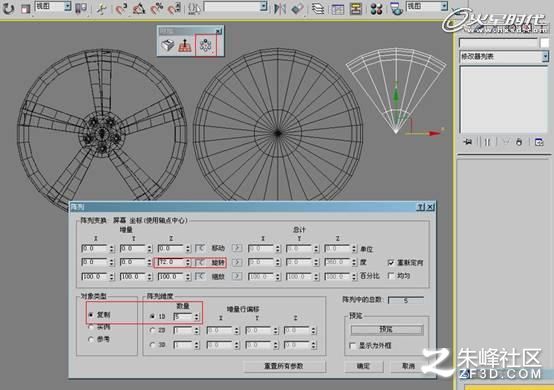Toggle the Angle Snap icon
The height and width of the screenshot is (390, 554).
point(139,8)
